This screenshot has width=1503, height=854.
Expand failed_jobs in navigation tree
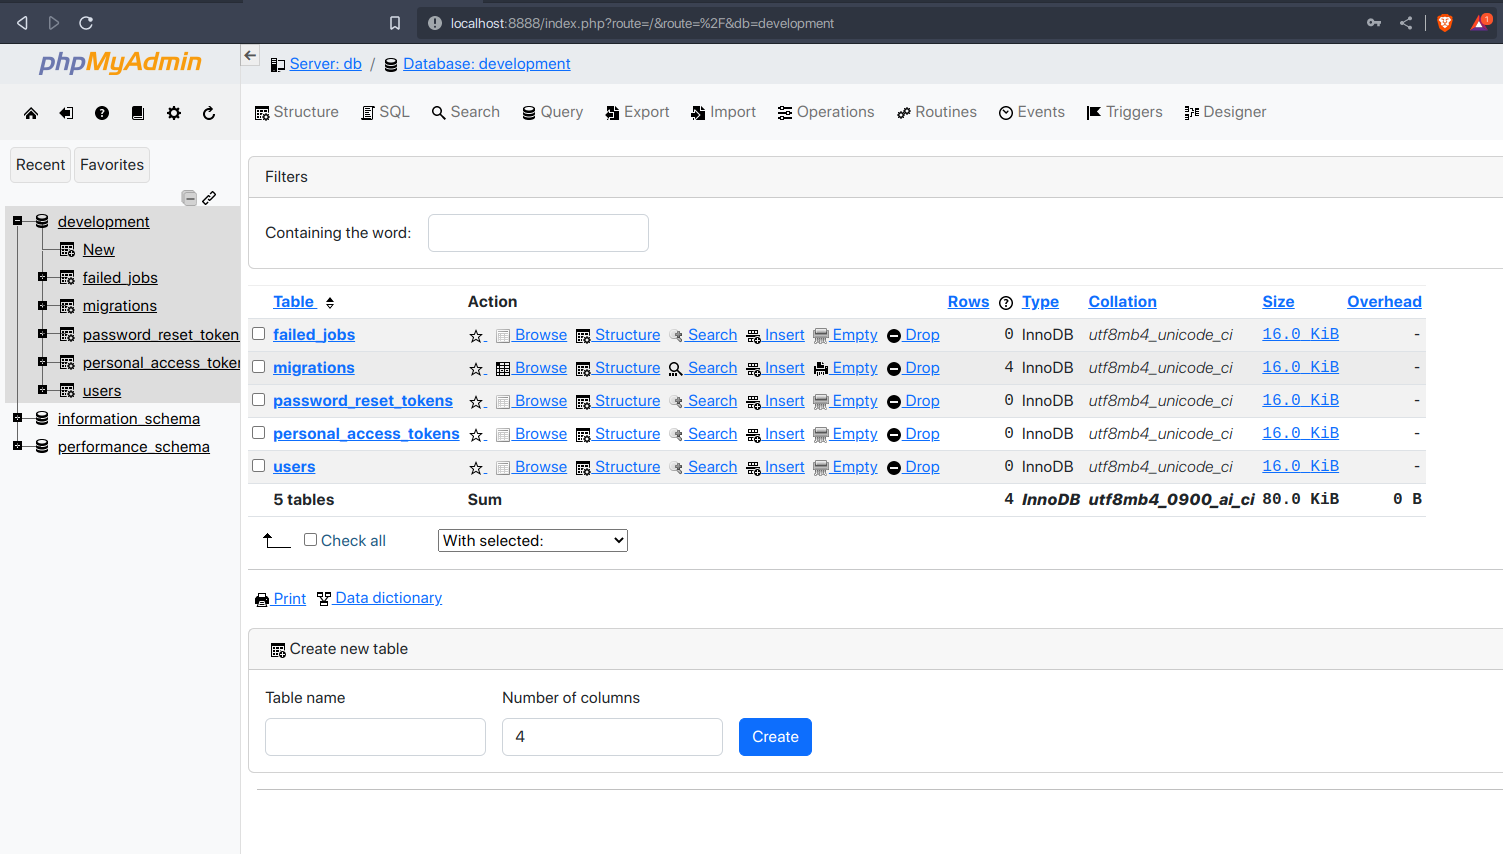coord(42,277)
